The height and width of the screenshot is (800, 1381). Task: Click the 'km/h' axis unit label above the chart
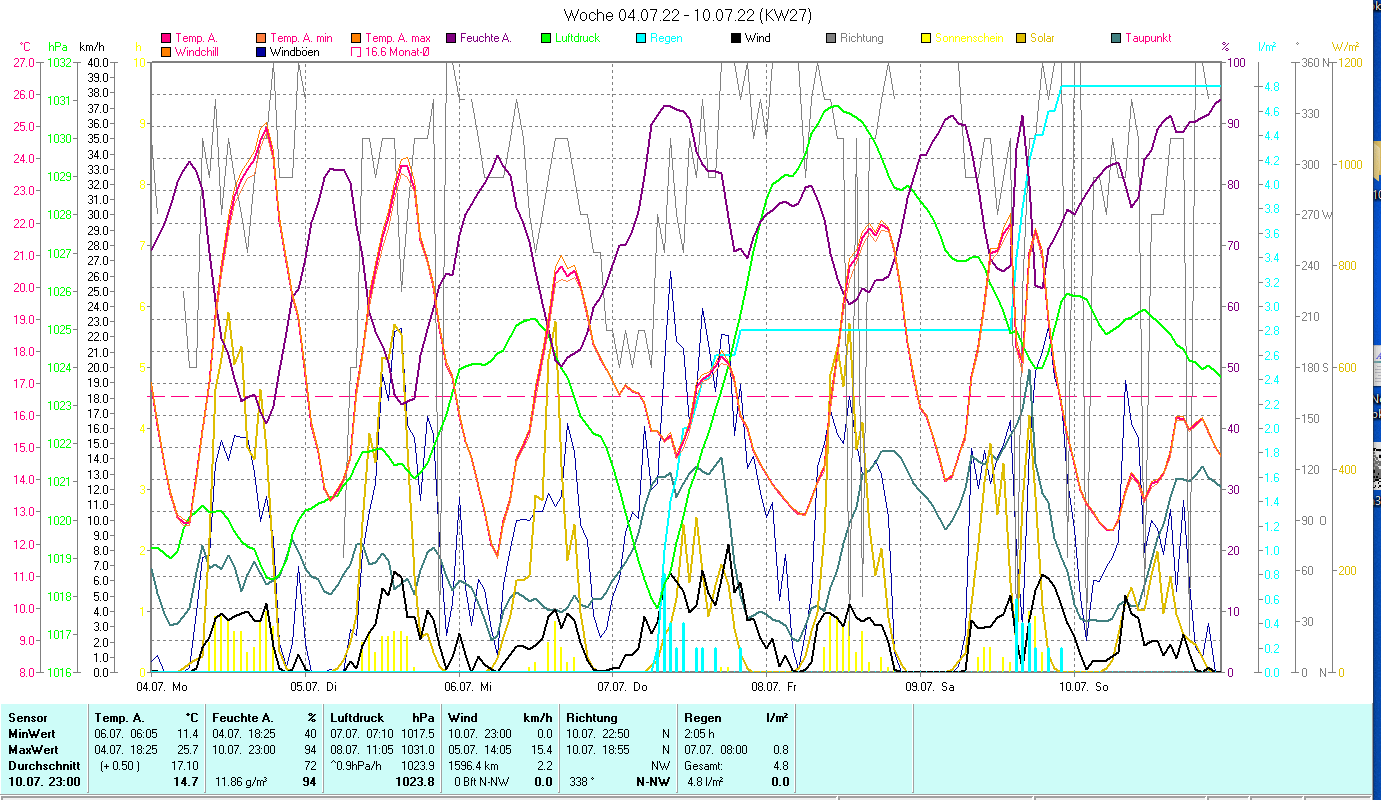[93, 47]
